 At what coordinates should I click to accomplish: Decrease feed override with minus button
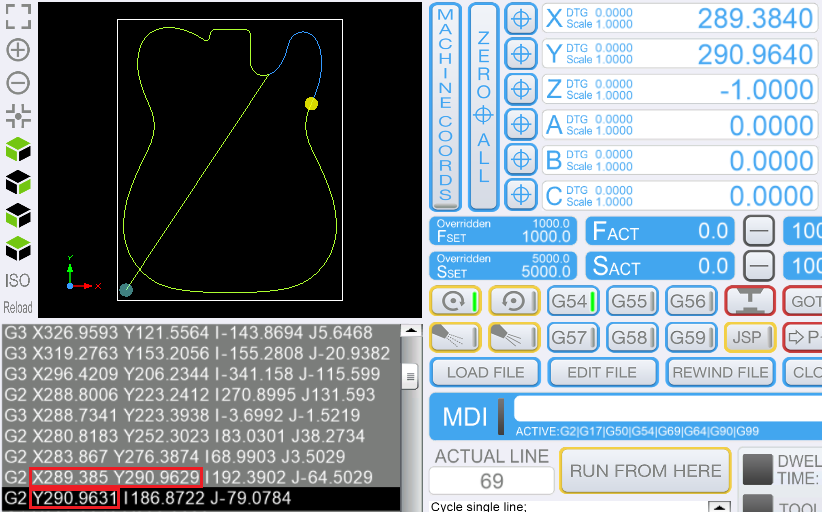pyautogui.click(x=760, y=231)
